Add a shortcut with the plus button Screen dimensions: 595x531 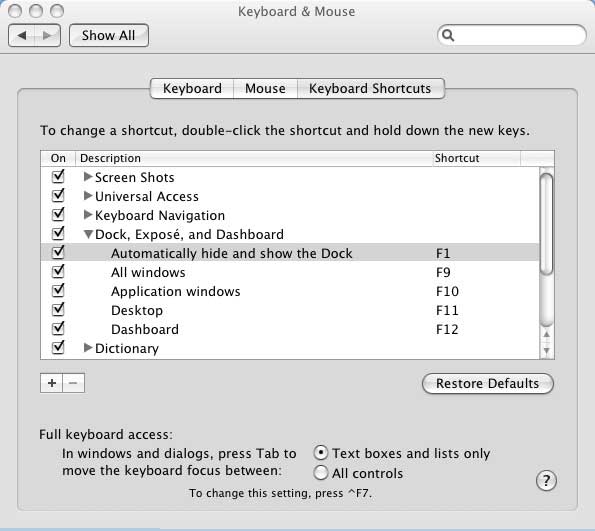(x=52, y=383)
